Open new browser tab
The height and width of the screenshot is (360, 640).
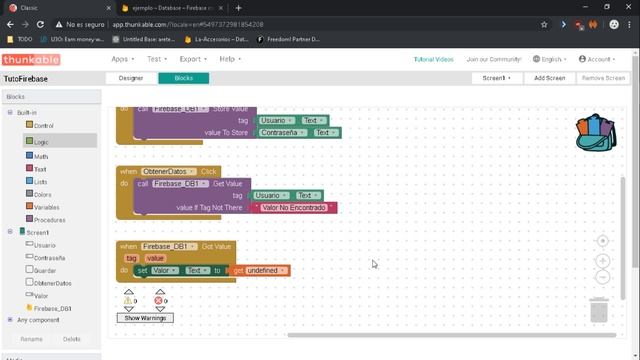coord(238,8)
